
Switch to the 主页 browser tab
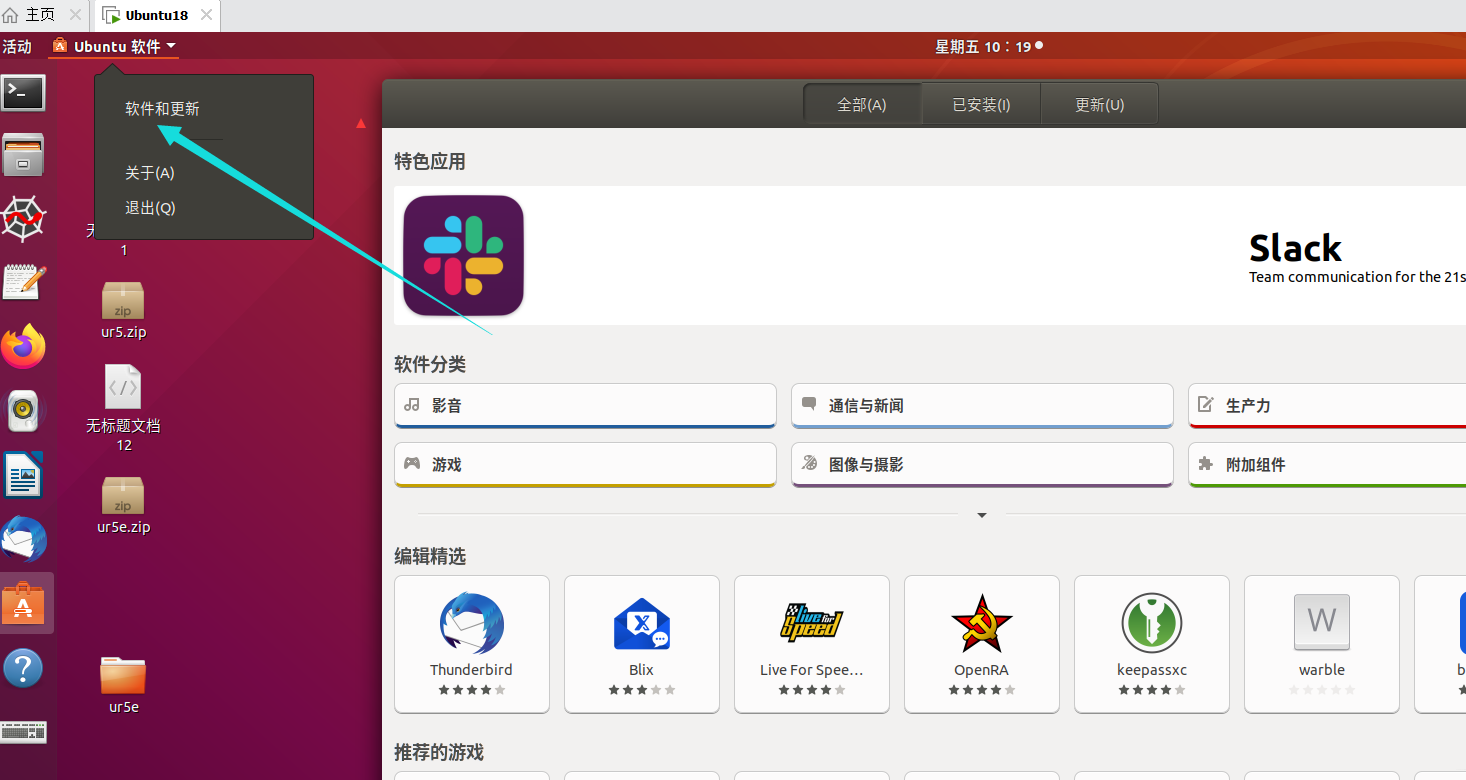pyautogui.click(x=40, y=14)
